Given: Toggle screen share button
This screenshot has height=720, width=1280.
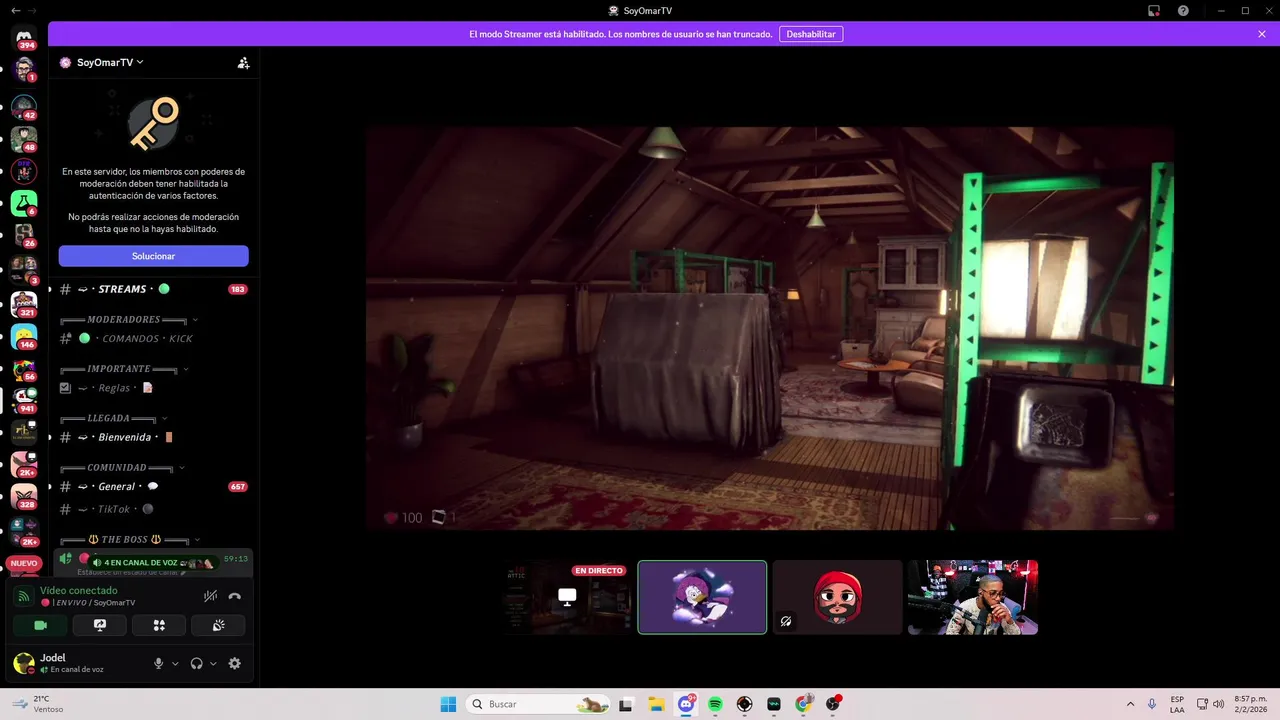Looking at the screenshot, I should [100, 625].
